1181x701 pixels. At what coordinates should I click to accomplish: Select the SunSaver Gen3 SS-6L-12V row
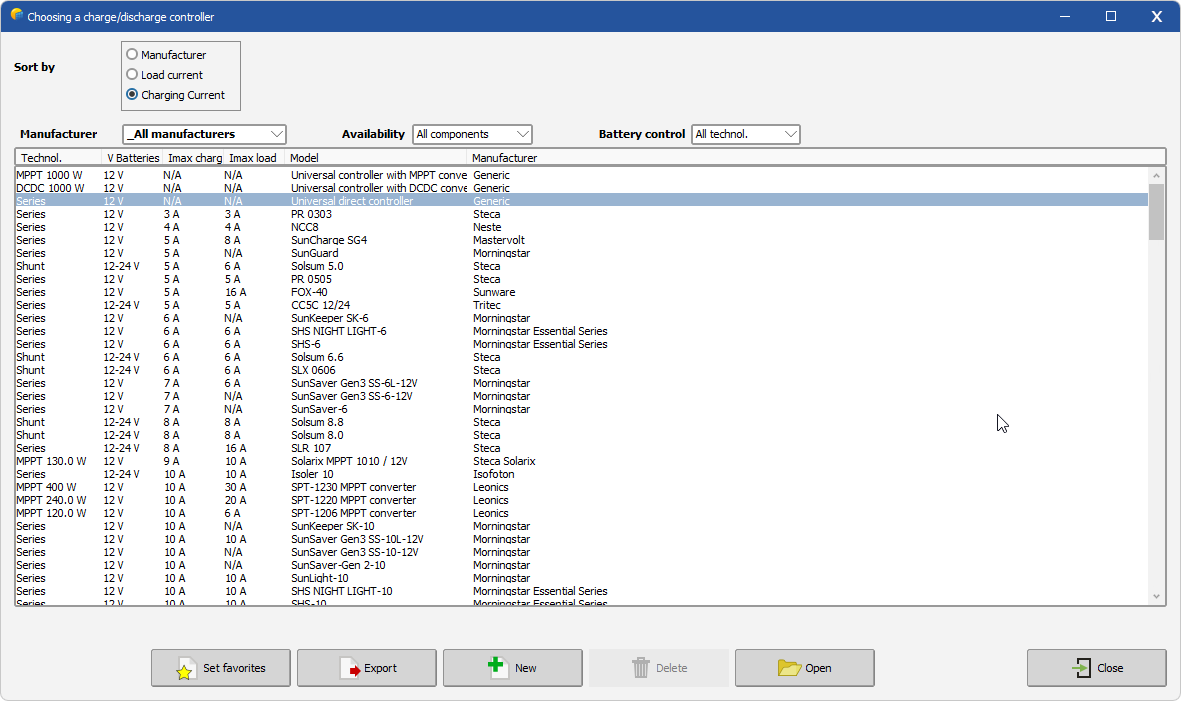pyautogui.click(x=581, y=383)
